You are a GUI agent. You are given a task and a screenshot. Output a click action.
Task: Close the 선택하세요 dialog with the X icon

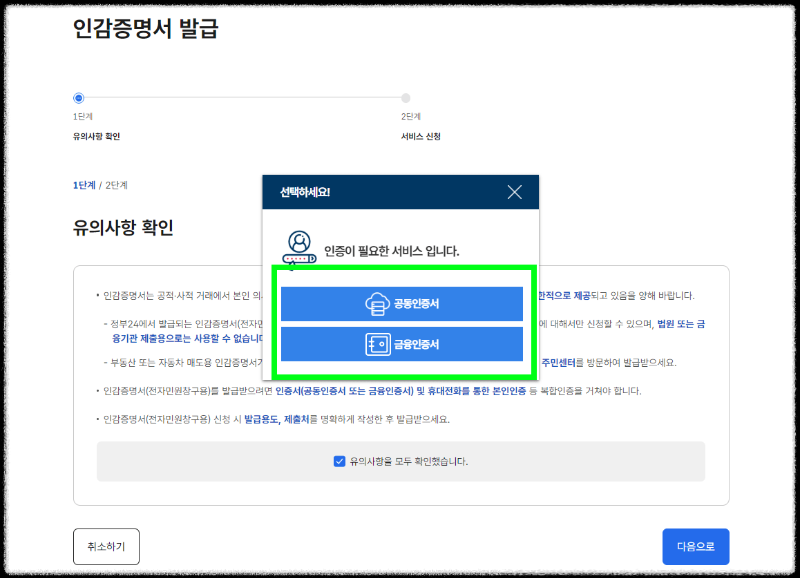(515, 192)
